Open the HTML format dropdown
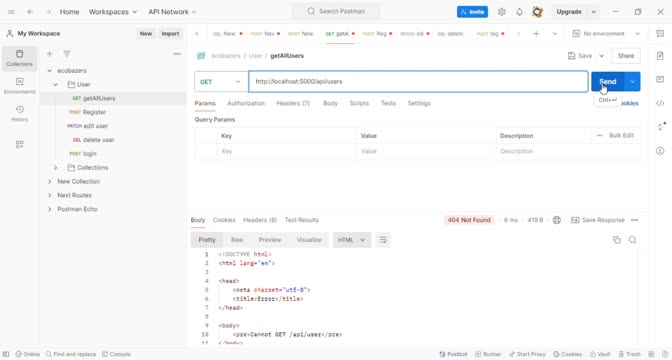The image size is (672, 360). (x=351, y=240)
